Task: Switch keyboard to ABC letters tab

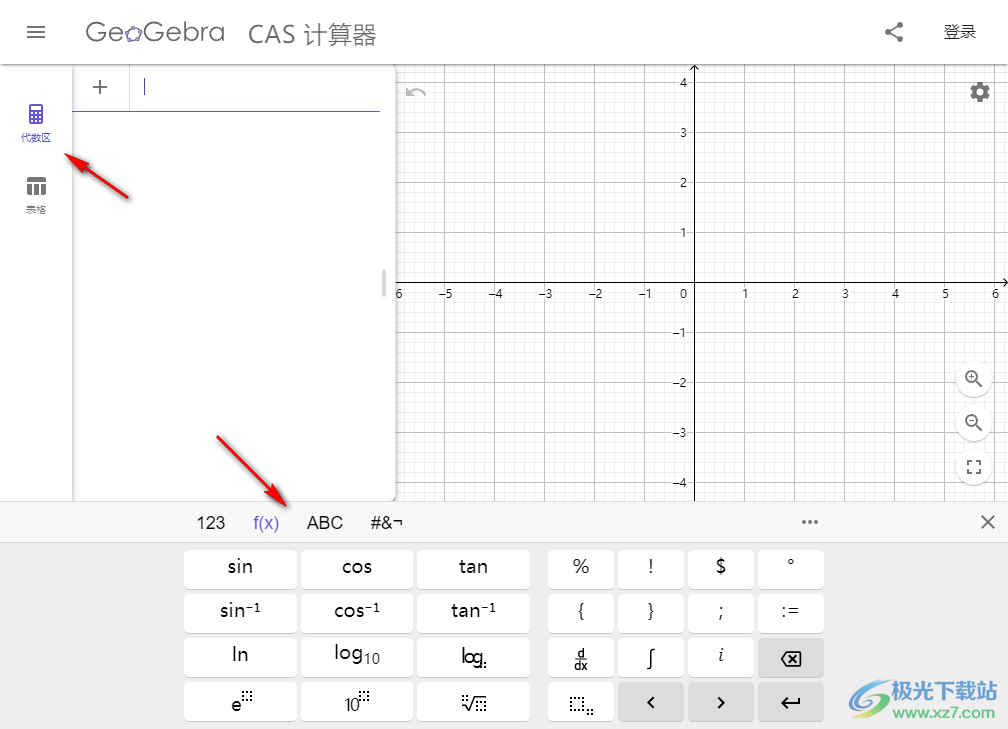Action: (x=324, y=522)
